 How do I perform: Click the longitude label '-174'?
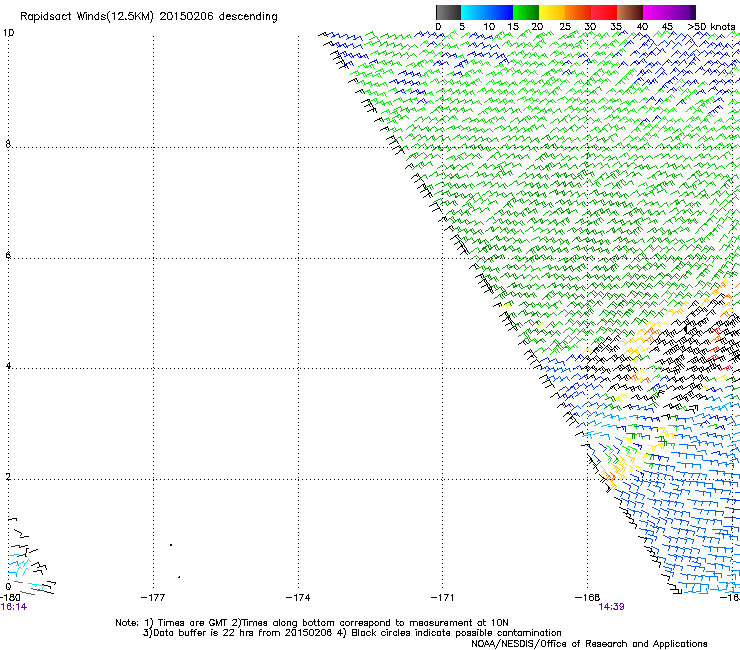(x=298, y=597)
